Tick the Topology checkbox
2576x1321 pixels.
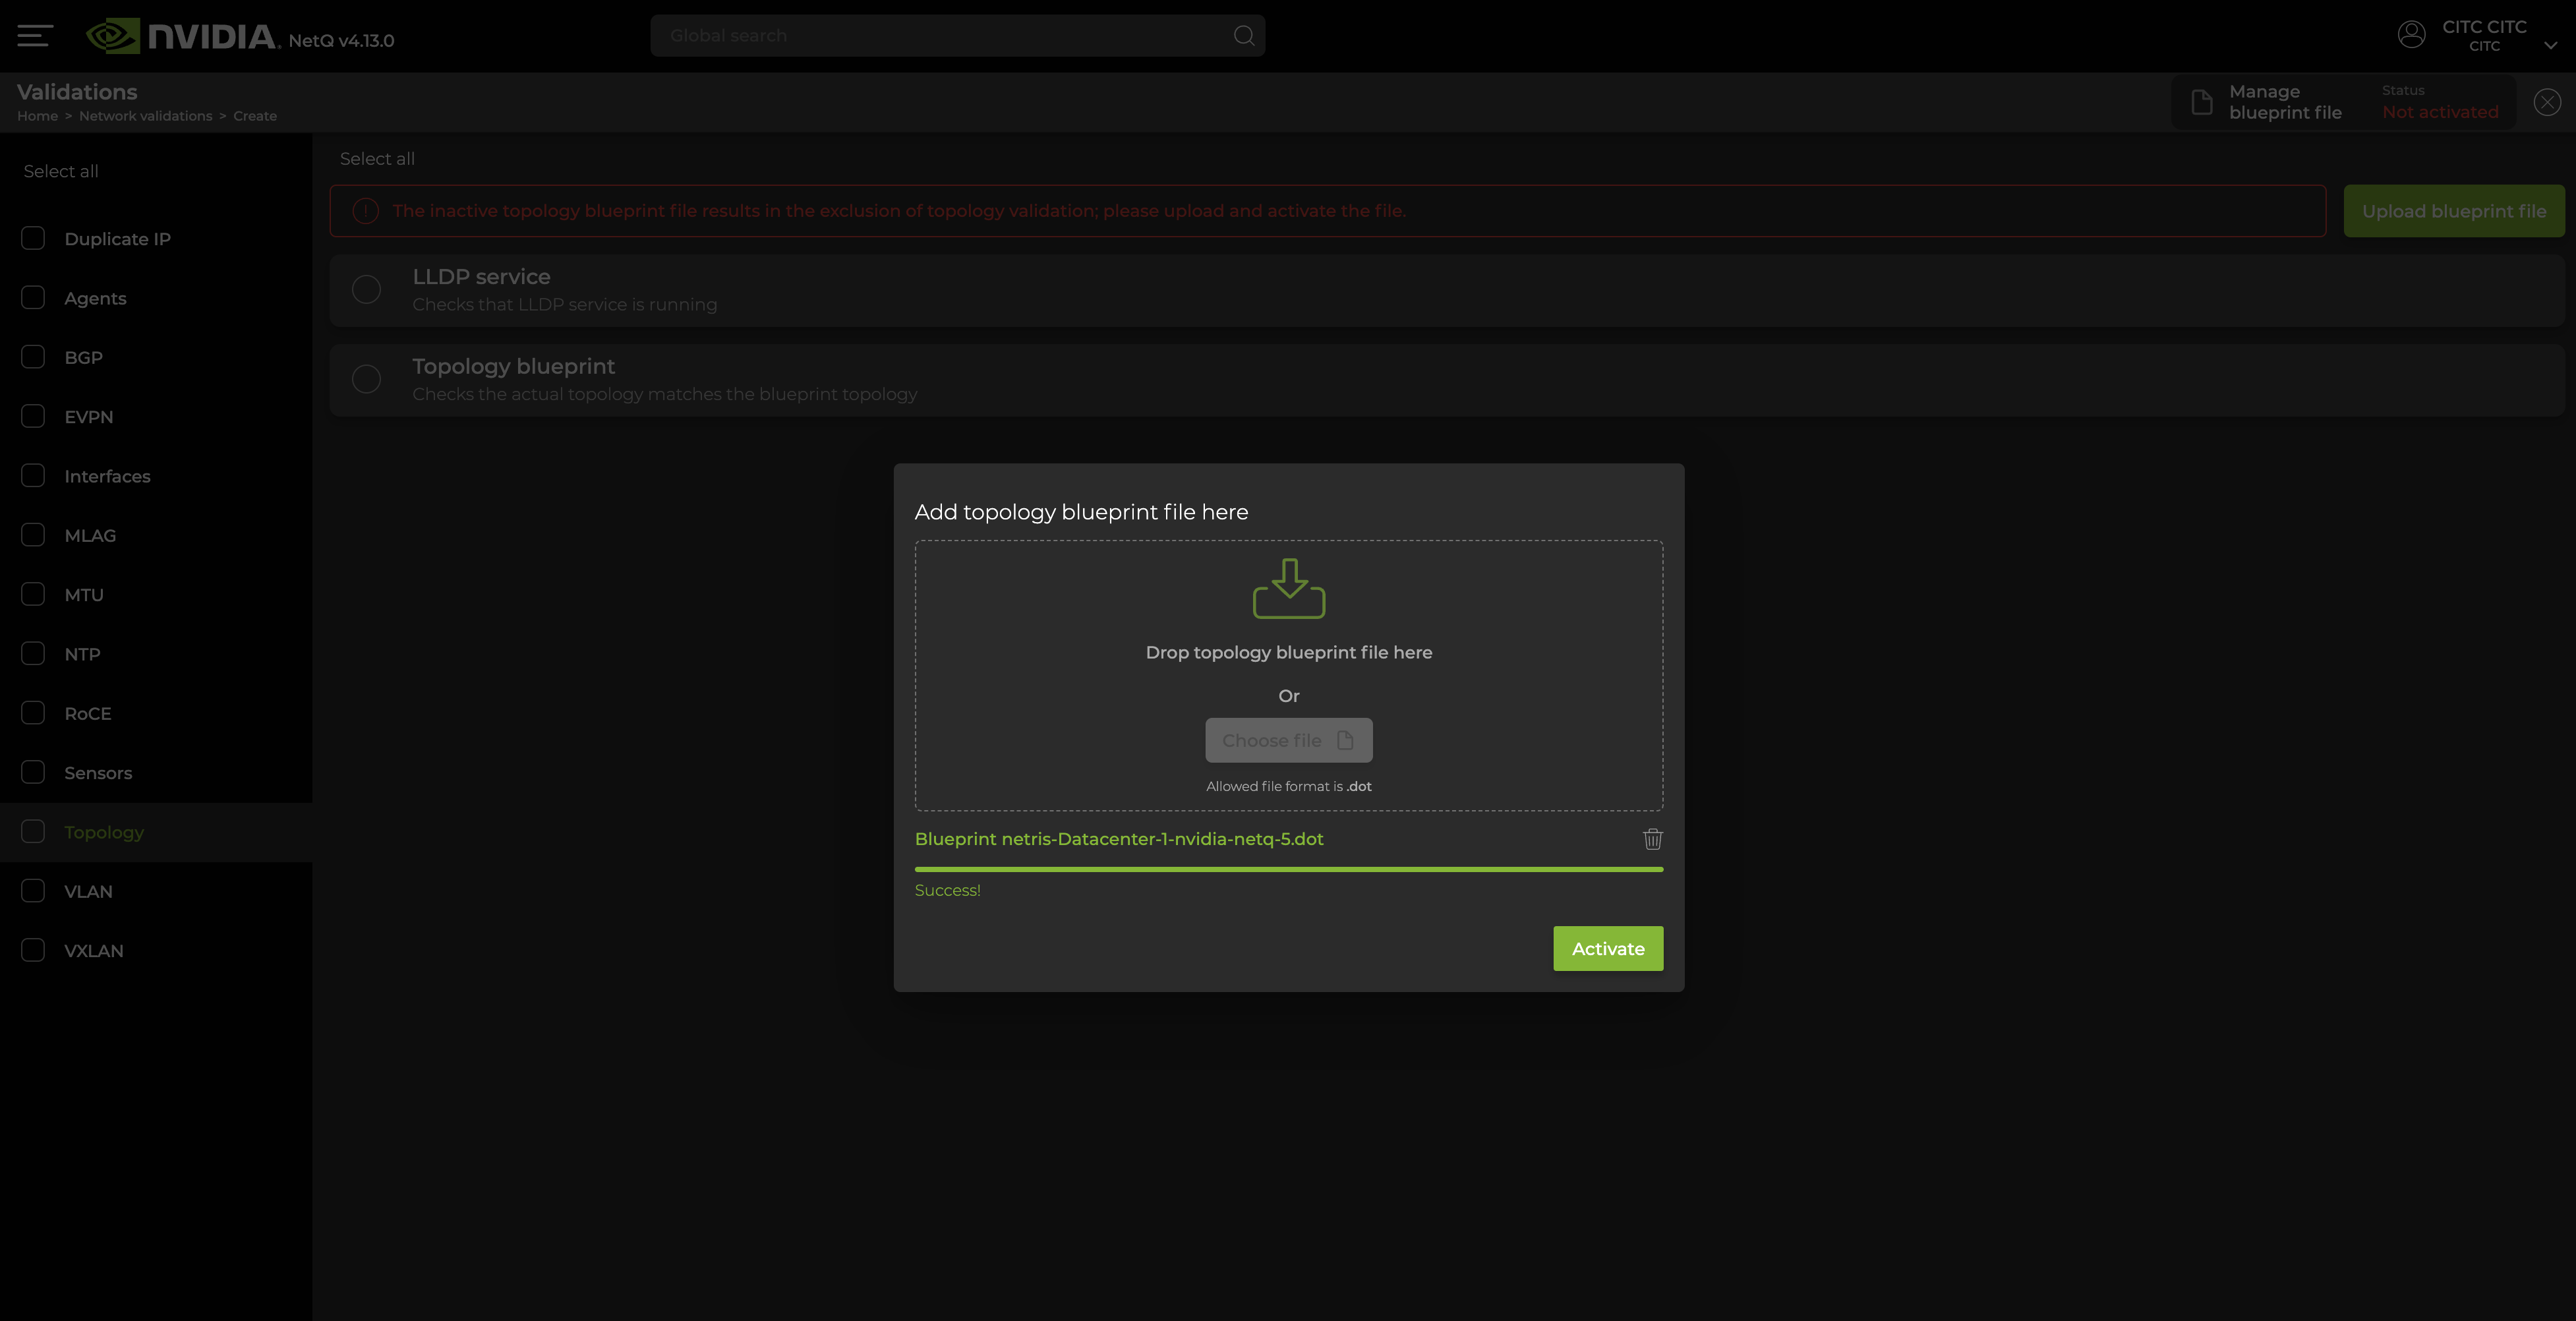(33, 832)
